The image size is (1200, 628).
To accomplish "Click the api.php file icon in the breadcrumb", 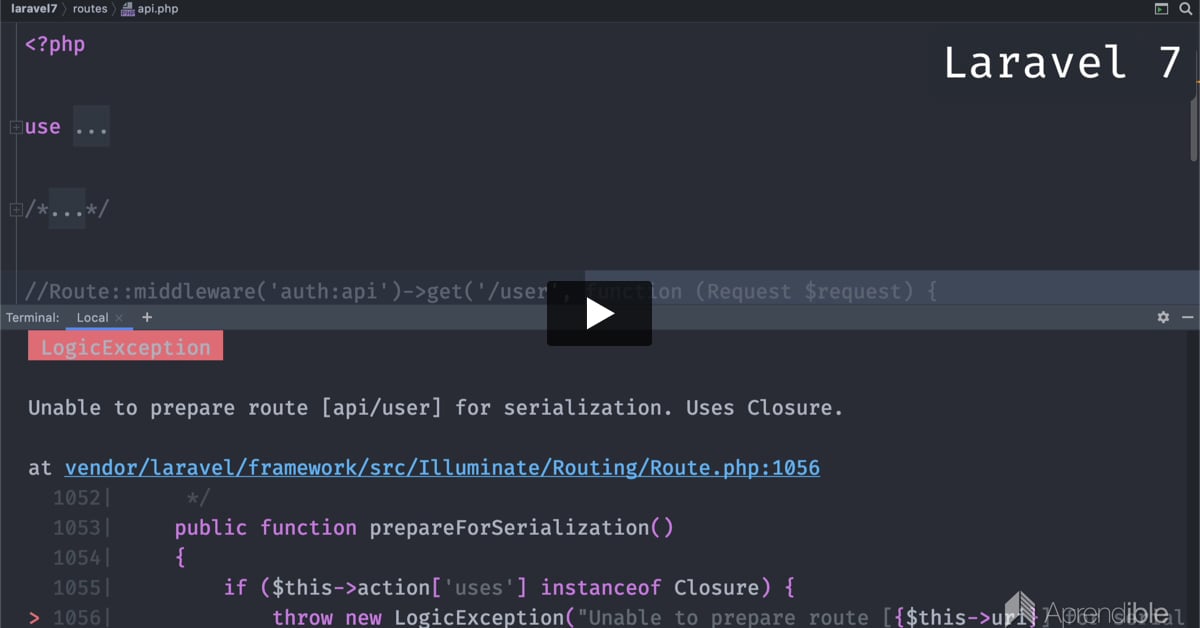I will pyautogui.click(x=128, y=8).
